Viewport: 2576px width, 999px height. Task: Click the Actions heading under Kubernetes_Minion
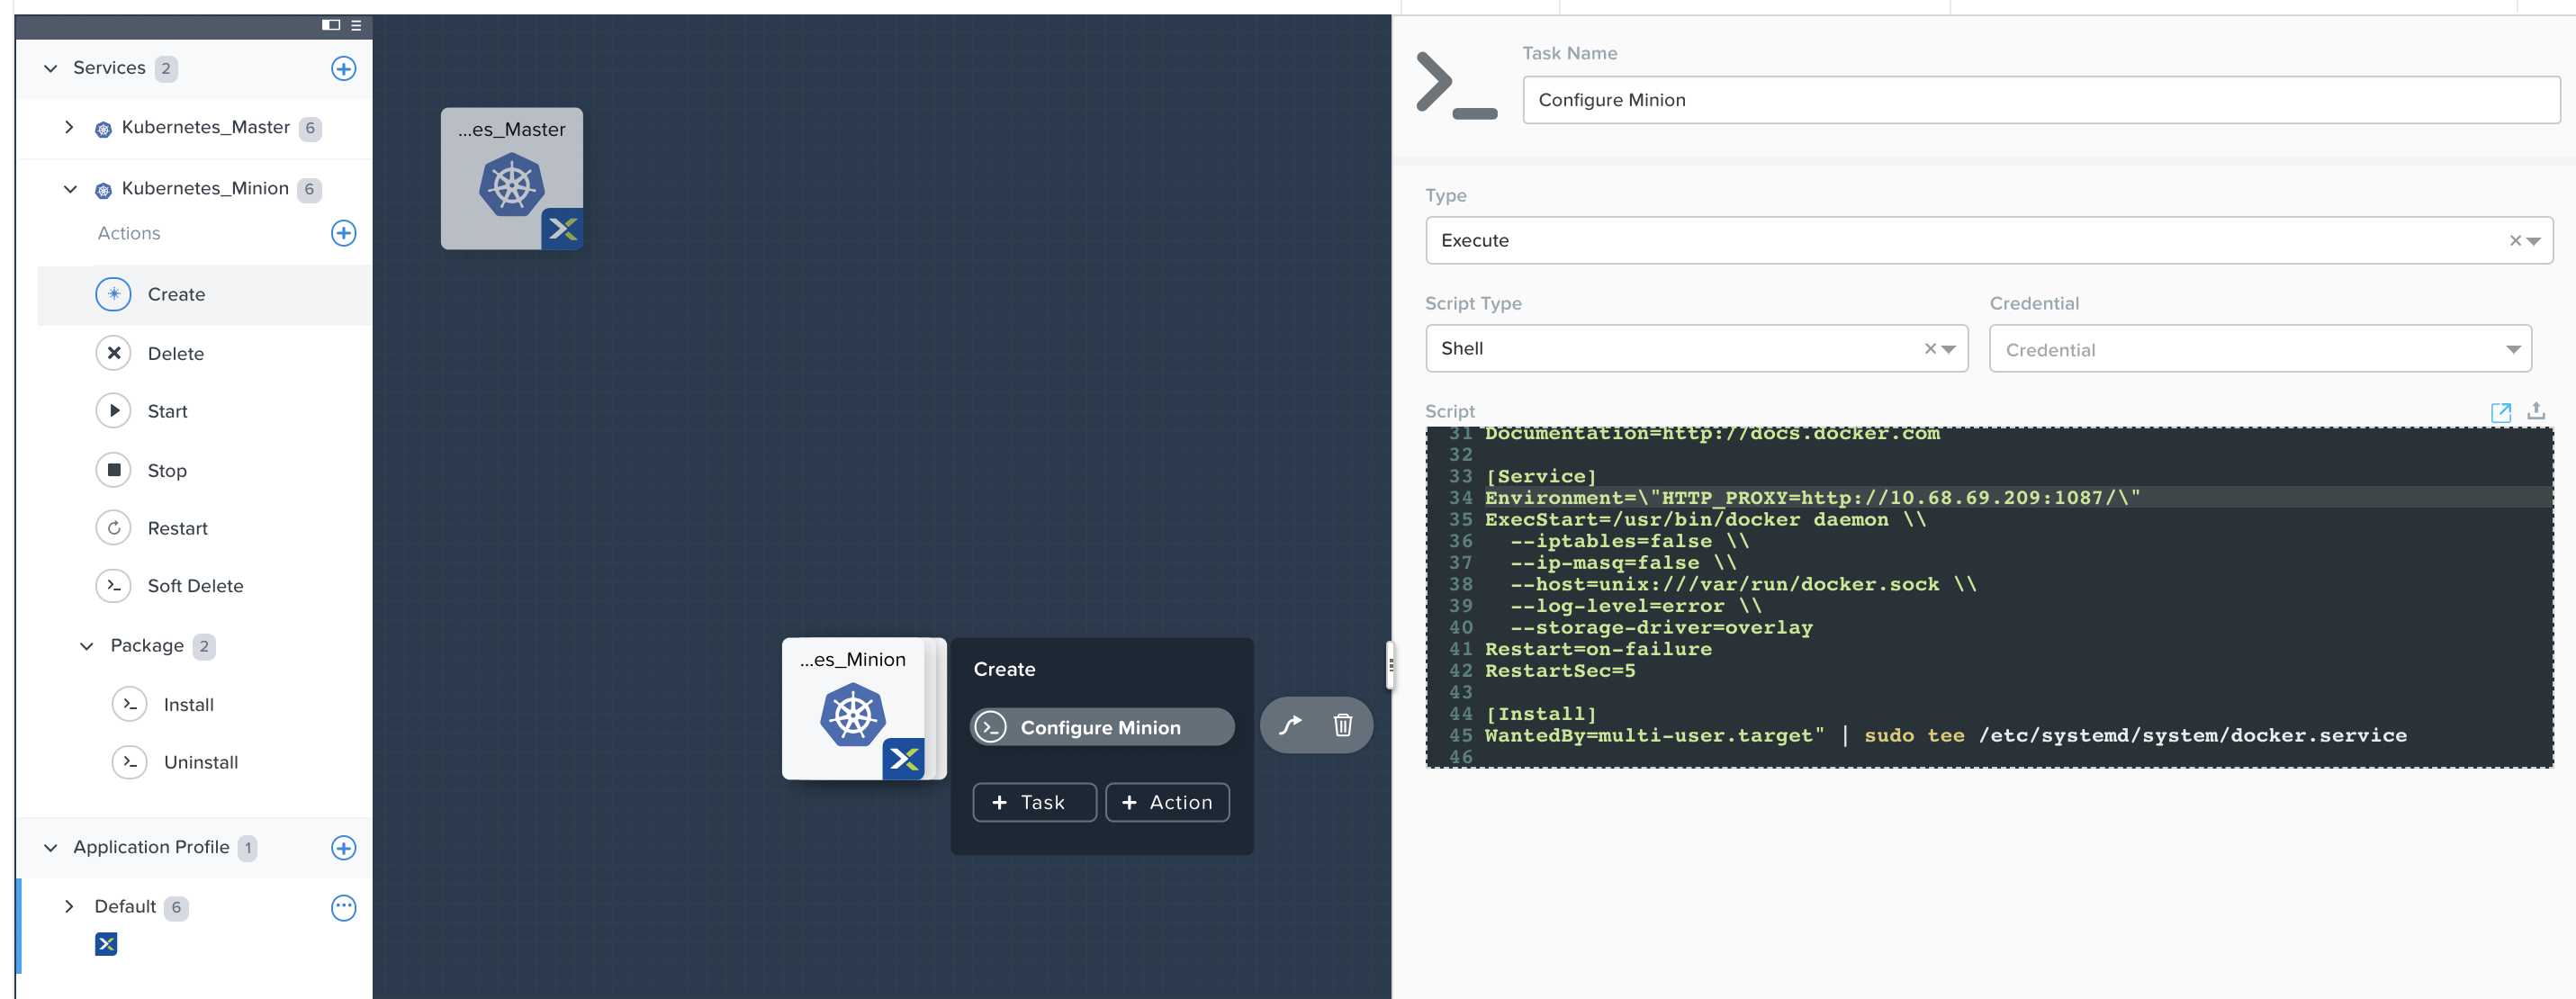129,233
